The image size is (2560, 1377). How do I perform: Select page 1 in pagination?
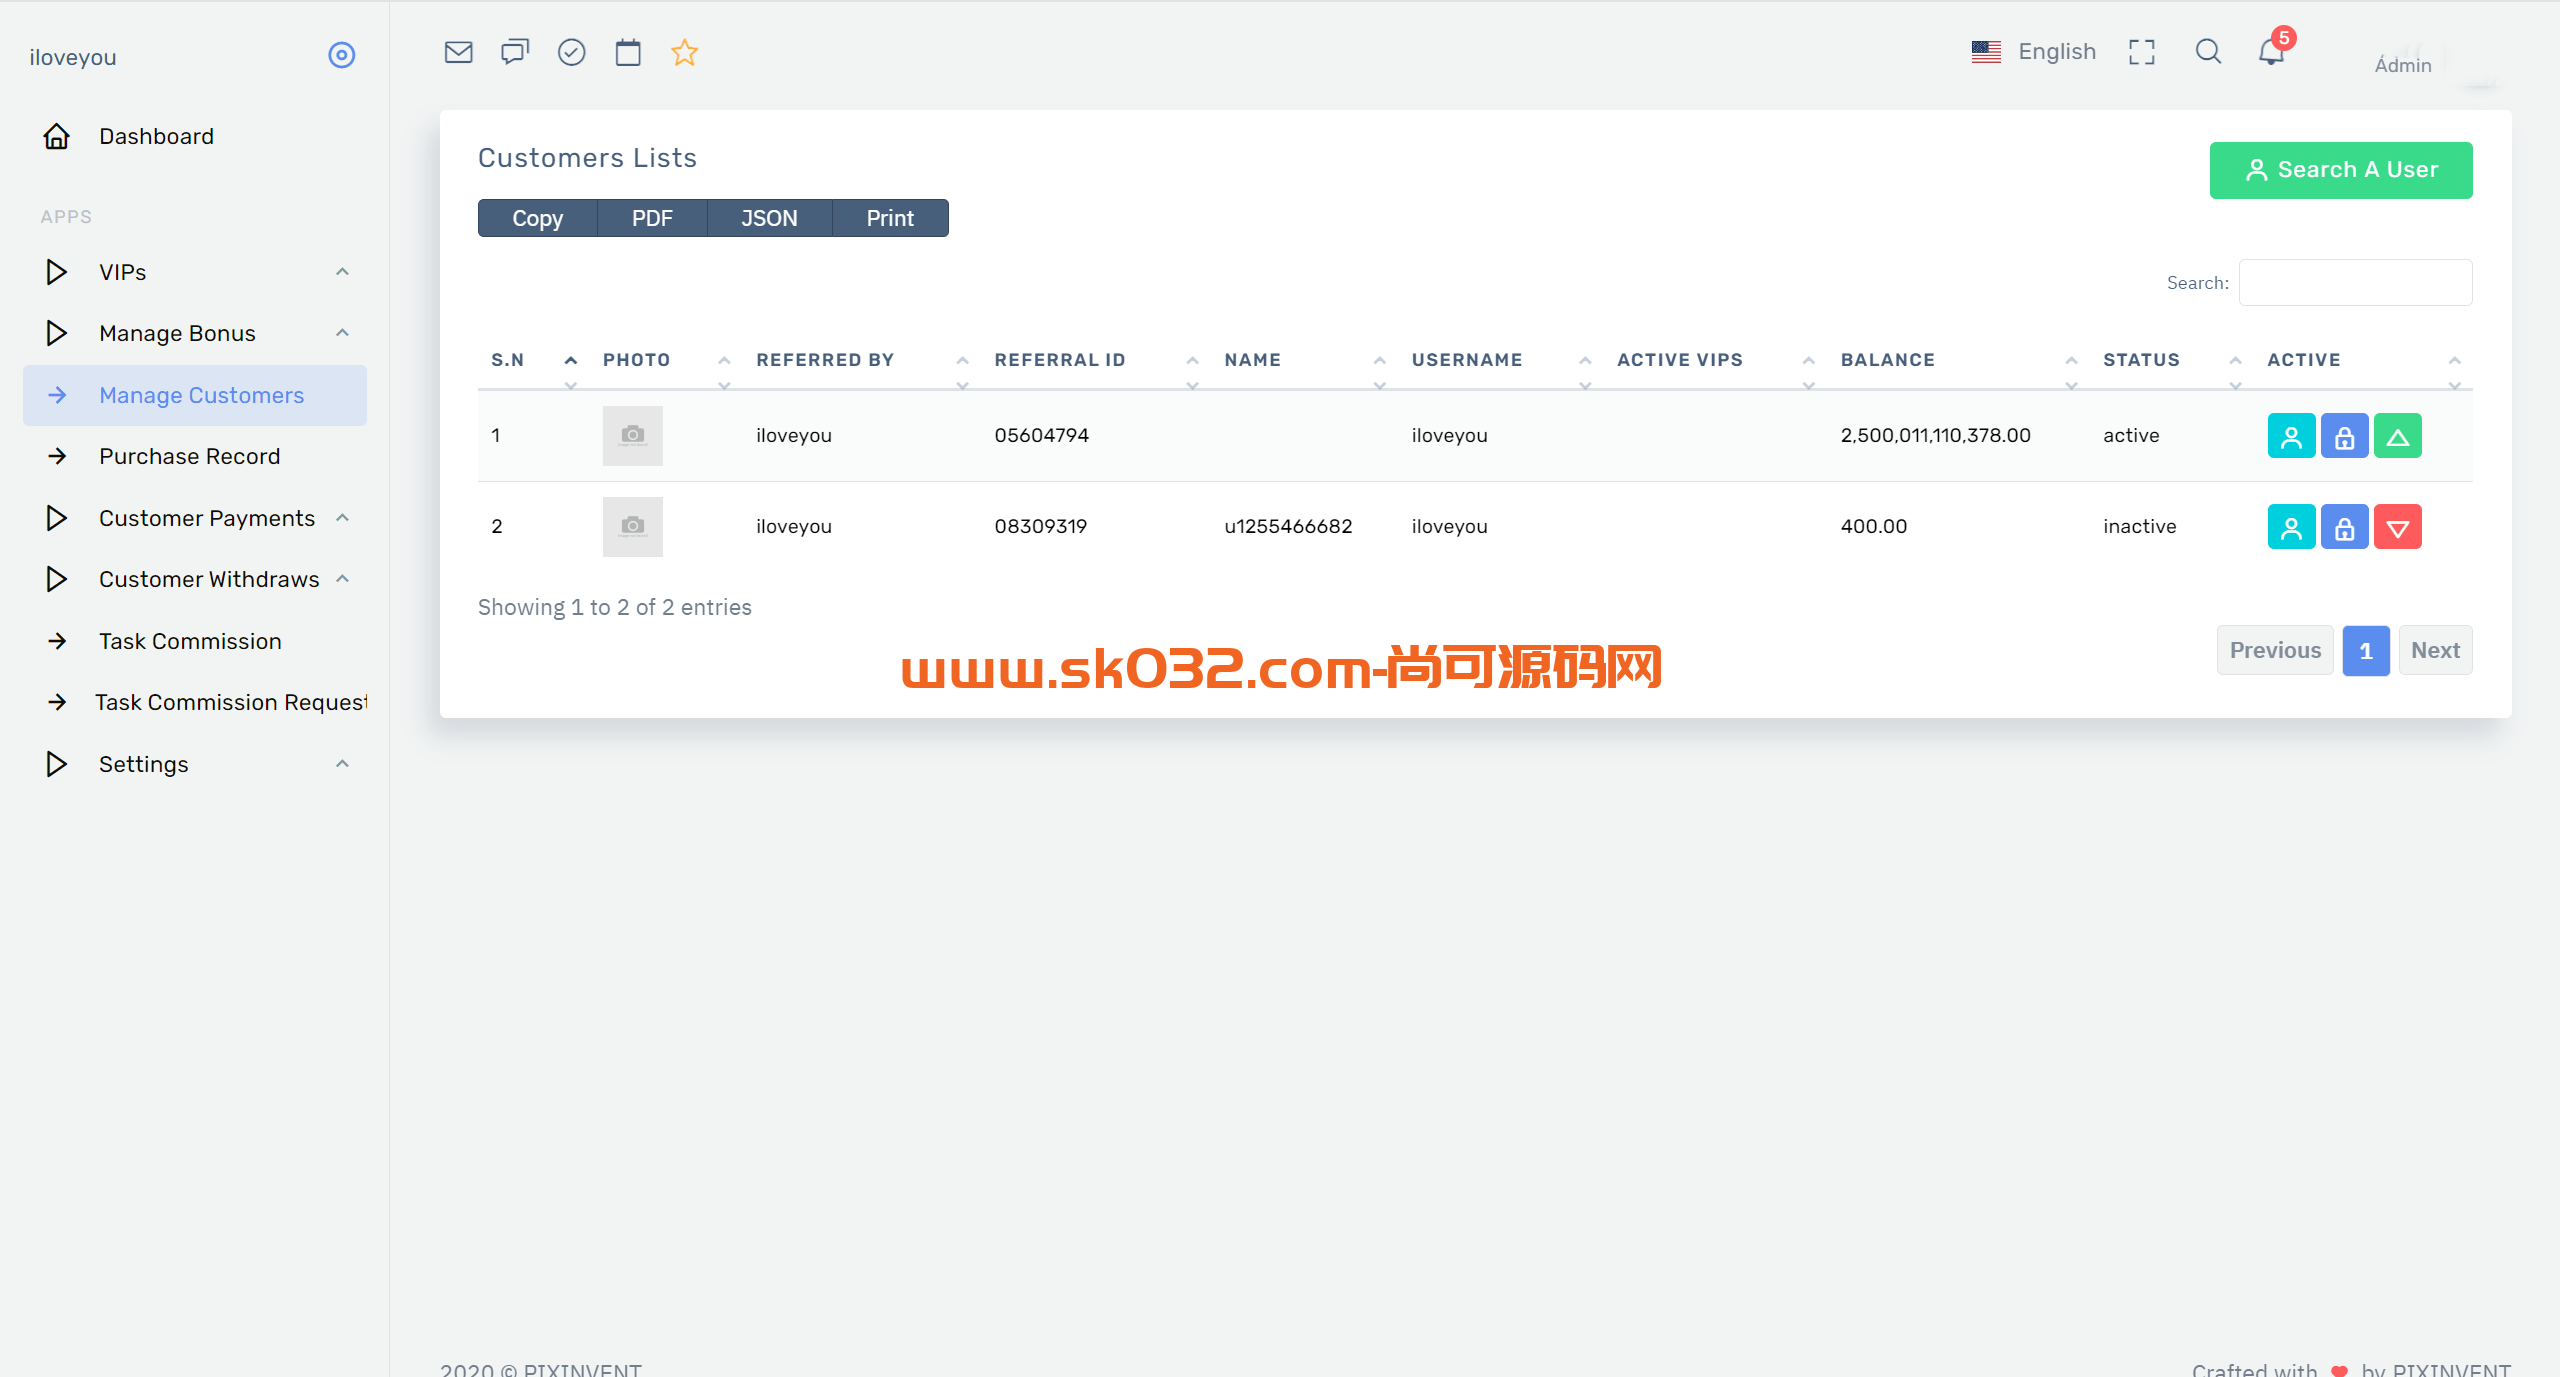[2366, 651]
